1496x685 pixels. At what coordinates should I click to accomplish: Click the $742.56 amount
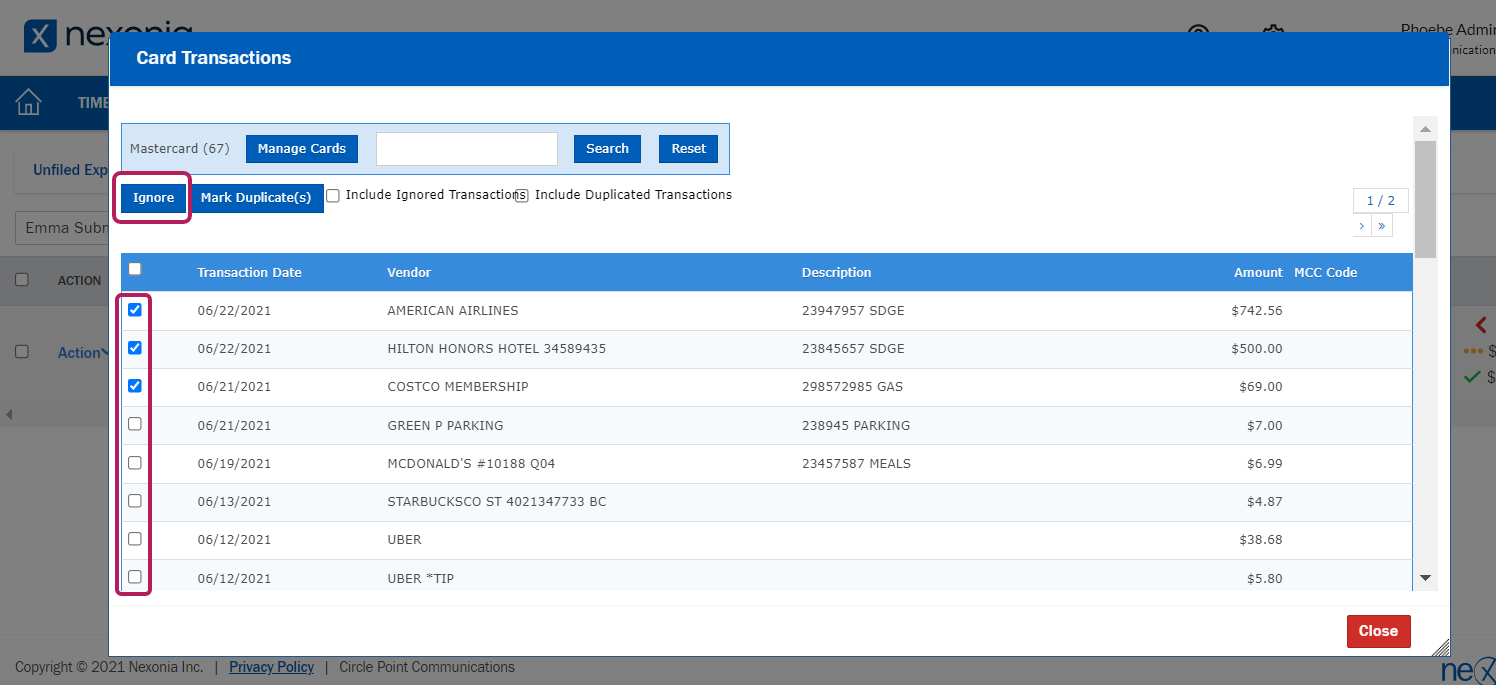[x=1257, y=311]
